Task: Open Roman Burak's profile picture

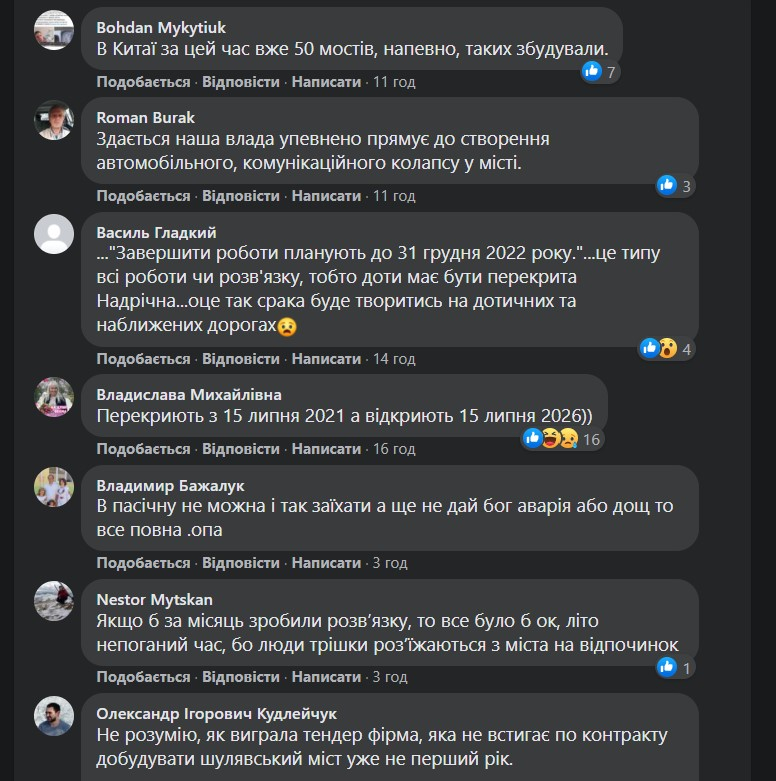Action: pos(54,120)
